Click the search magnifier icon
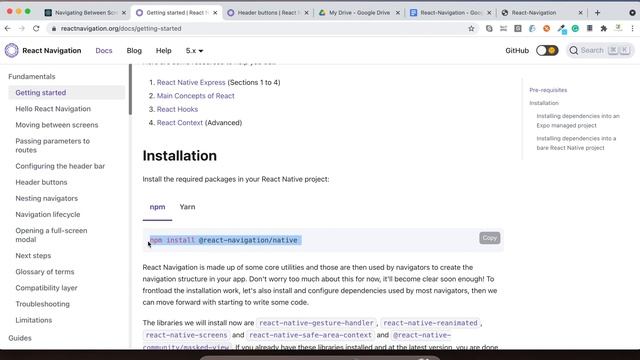 (573, 51)
